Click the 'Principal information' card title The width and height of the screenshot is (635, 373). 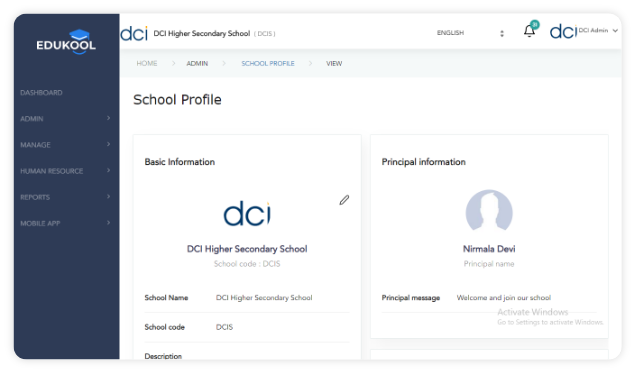click(424, 162)
